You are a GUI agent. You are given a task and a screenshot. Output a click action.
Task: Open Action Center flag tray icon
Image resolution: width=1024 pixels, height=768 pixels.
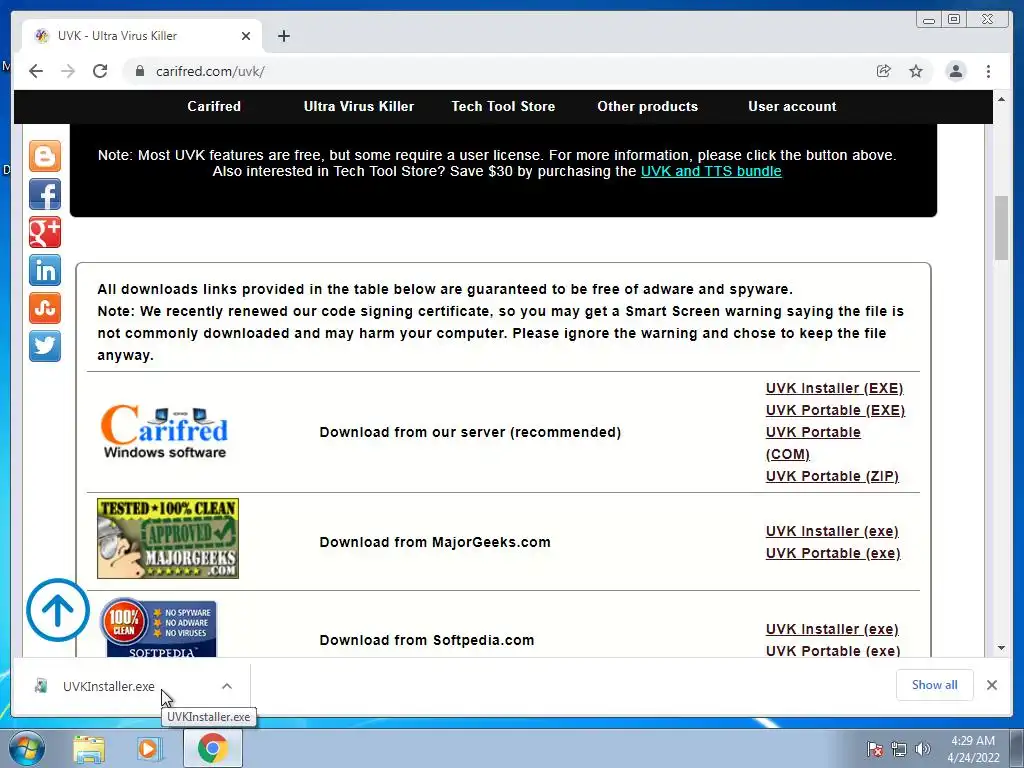tap(874, 749)
